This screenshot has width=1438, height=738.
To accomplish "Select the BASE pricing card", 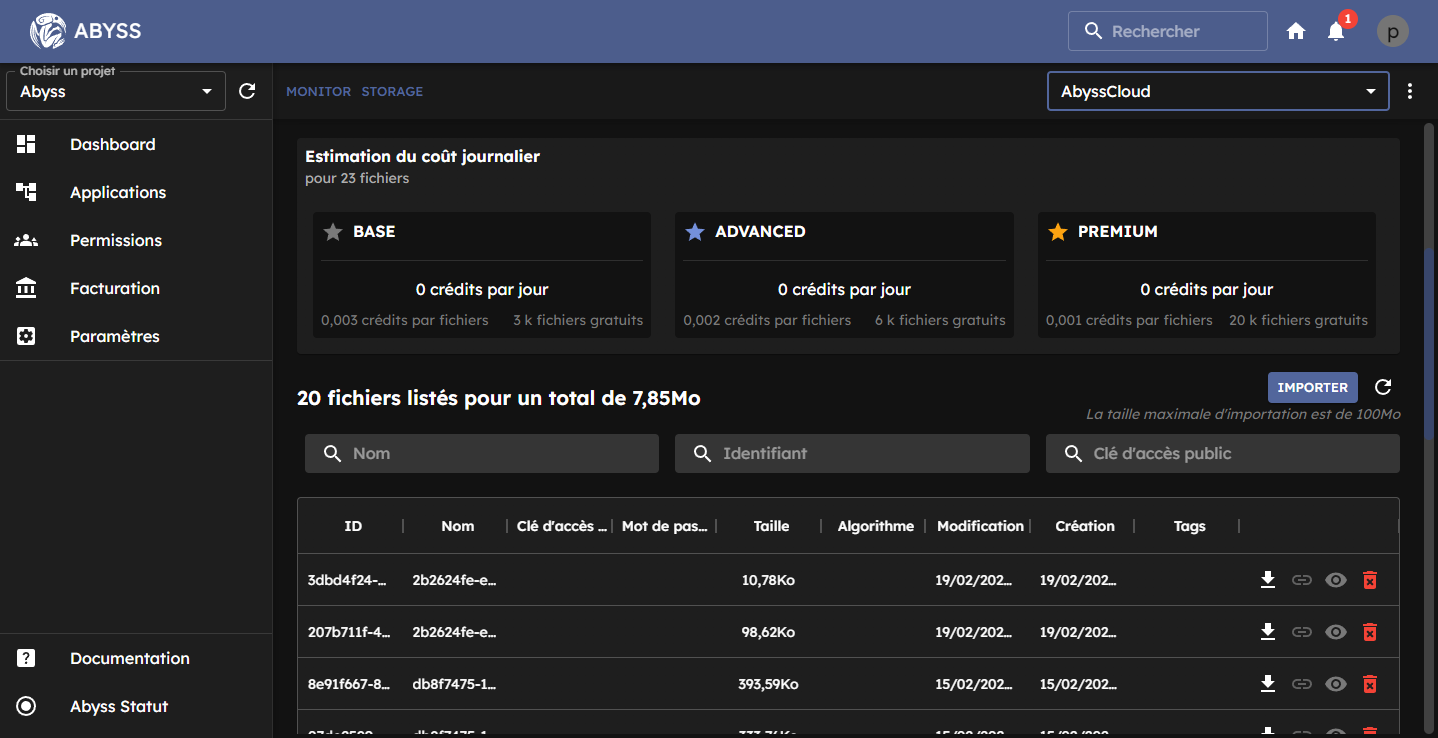I will pyautogui.click(x=482, y=275).
